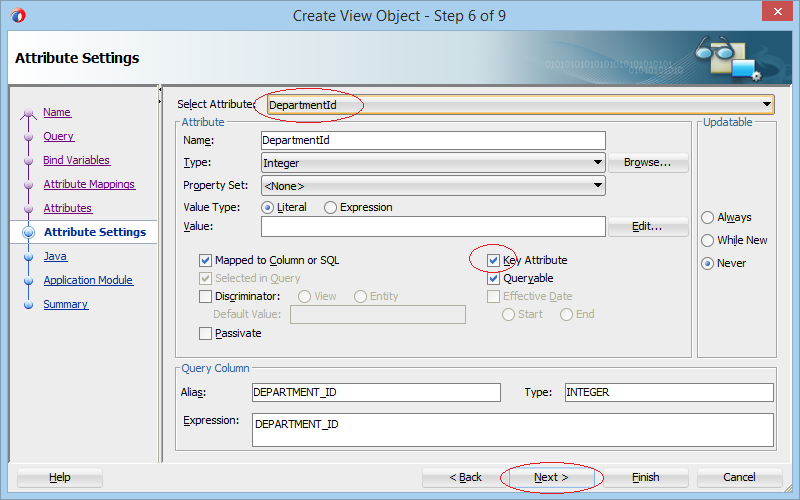
Task: Go to the Query step
Action: (x=59, y=136)
